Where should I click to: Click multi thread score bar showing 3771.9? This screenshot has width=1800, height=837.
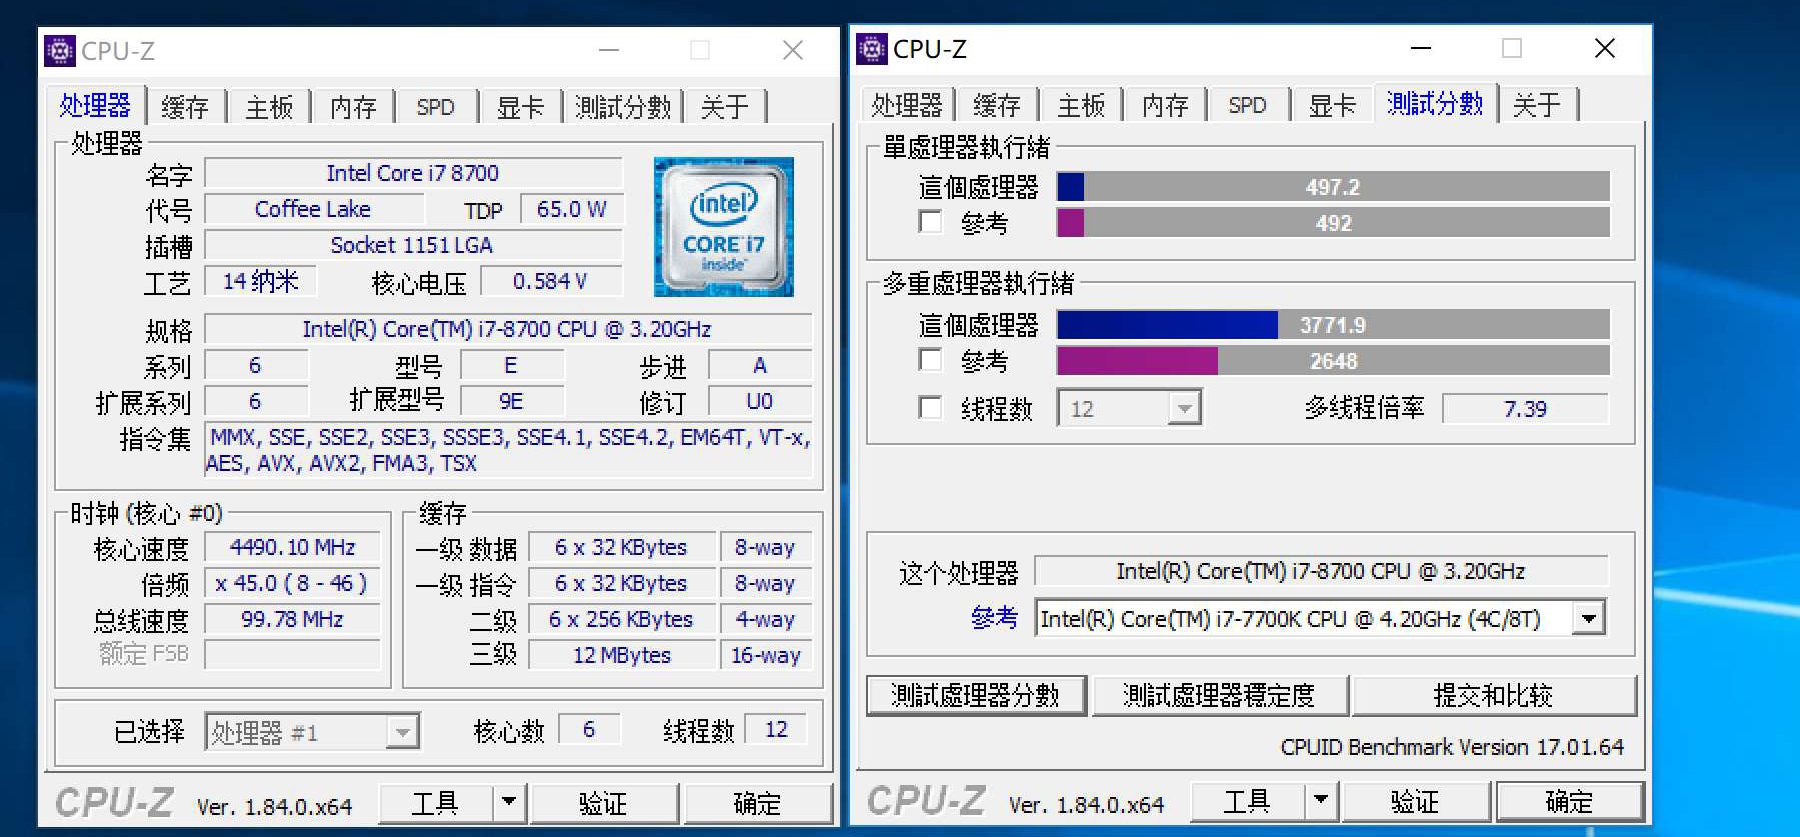[x=1333, y=325]
